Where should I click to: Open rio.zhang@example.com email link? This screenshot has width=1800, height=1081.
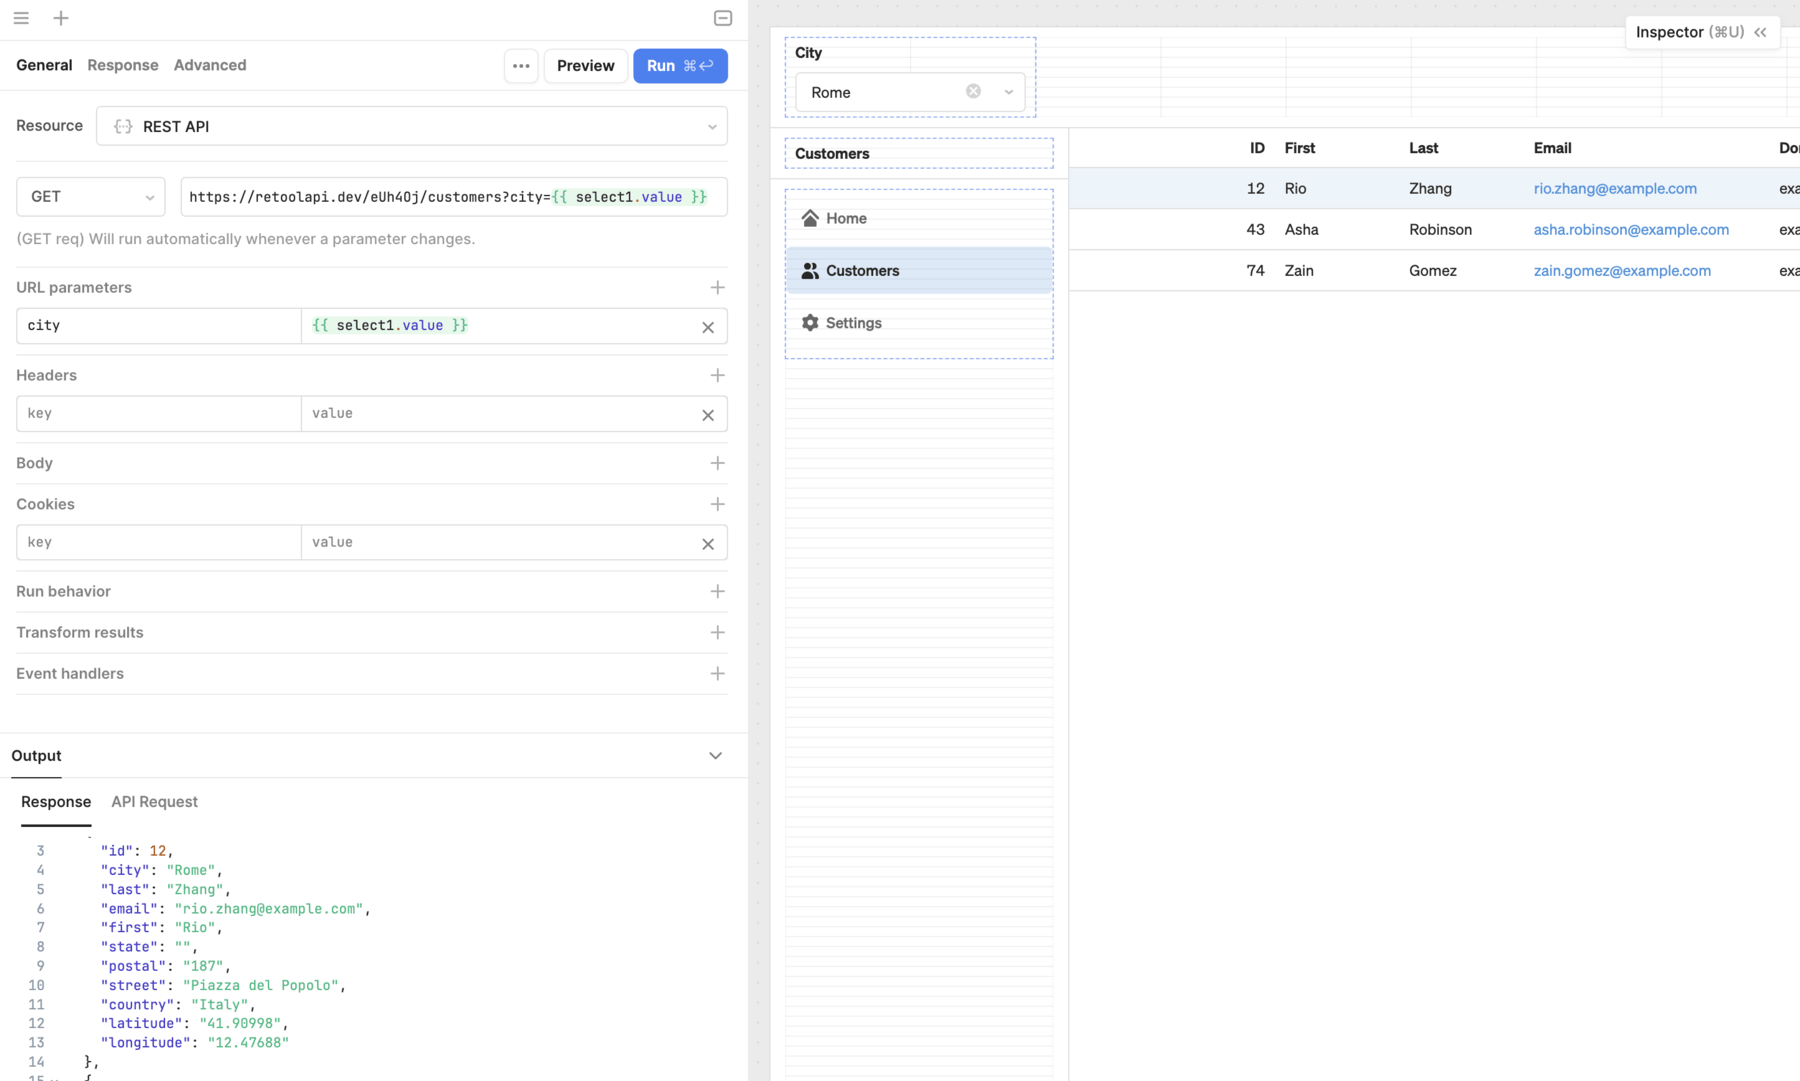[1615, 189]
